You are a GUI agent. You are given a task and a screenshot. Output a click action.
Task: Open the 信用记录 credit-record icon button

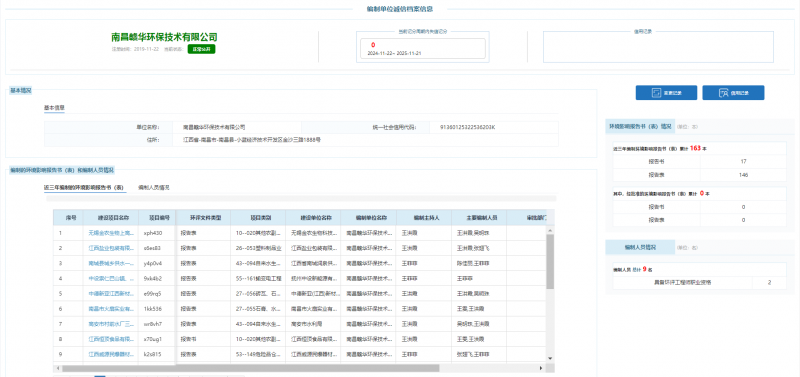pos(733,93)
